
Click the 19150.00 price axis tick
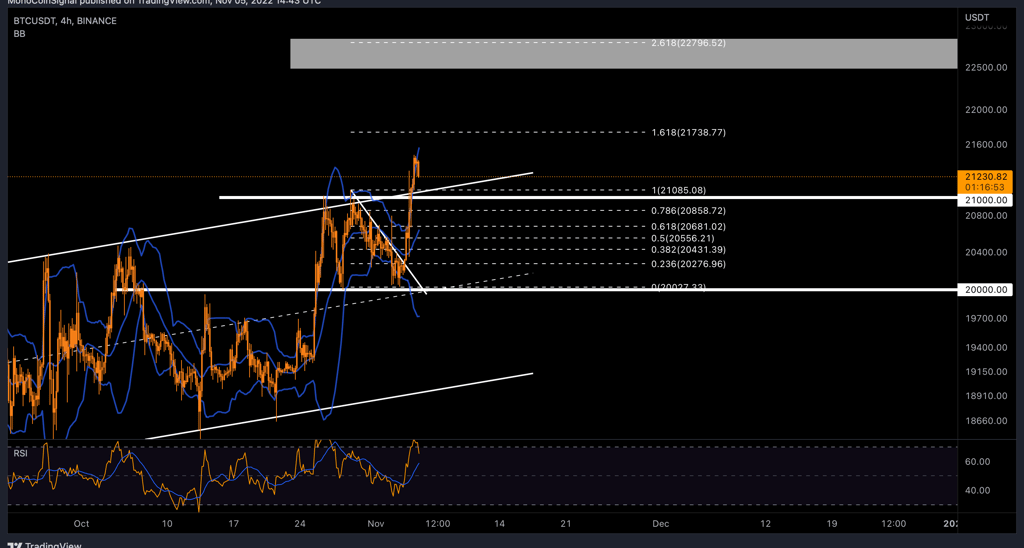coord(985,372)
